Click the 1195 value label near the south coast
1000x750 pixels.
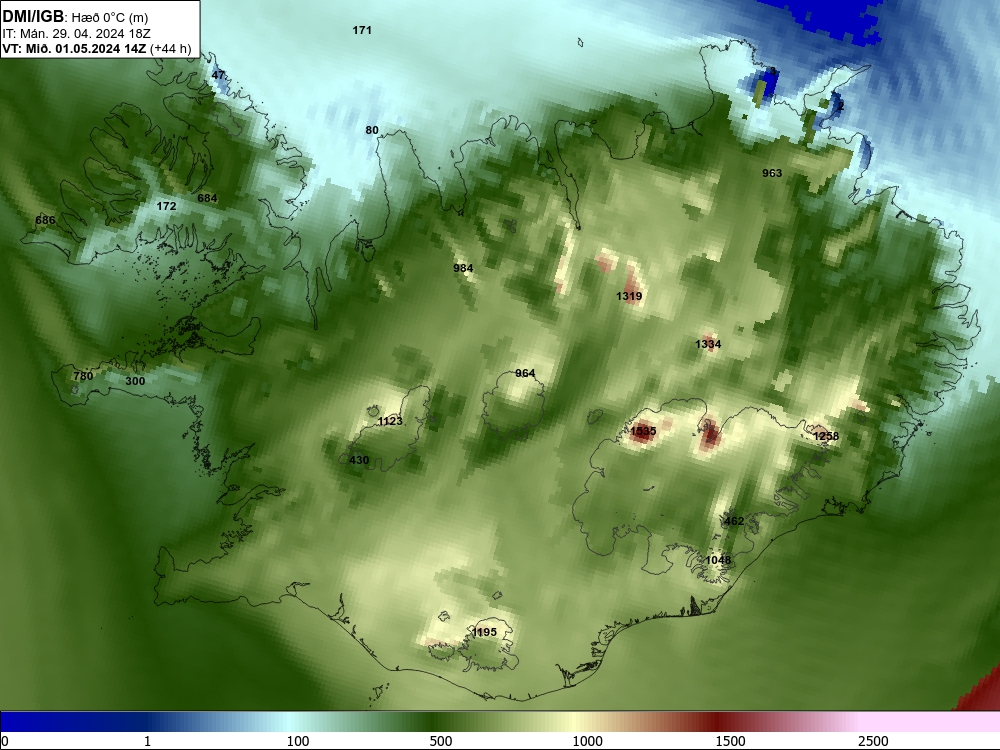pyautogui.click(x=485, y=632)
